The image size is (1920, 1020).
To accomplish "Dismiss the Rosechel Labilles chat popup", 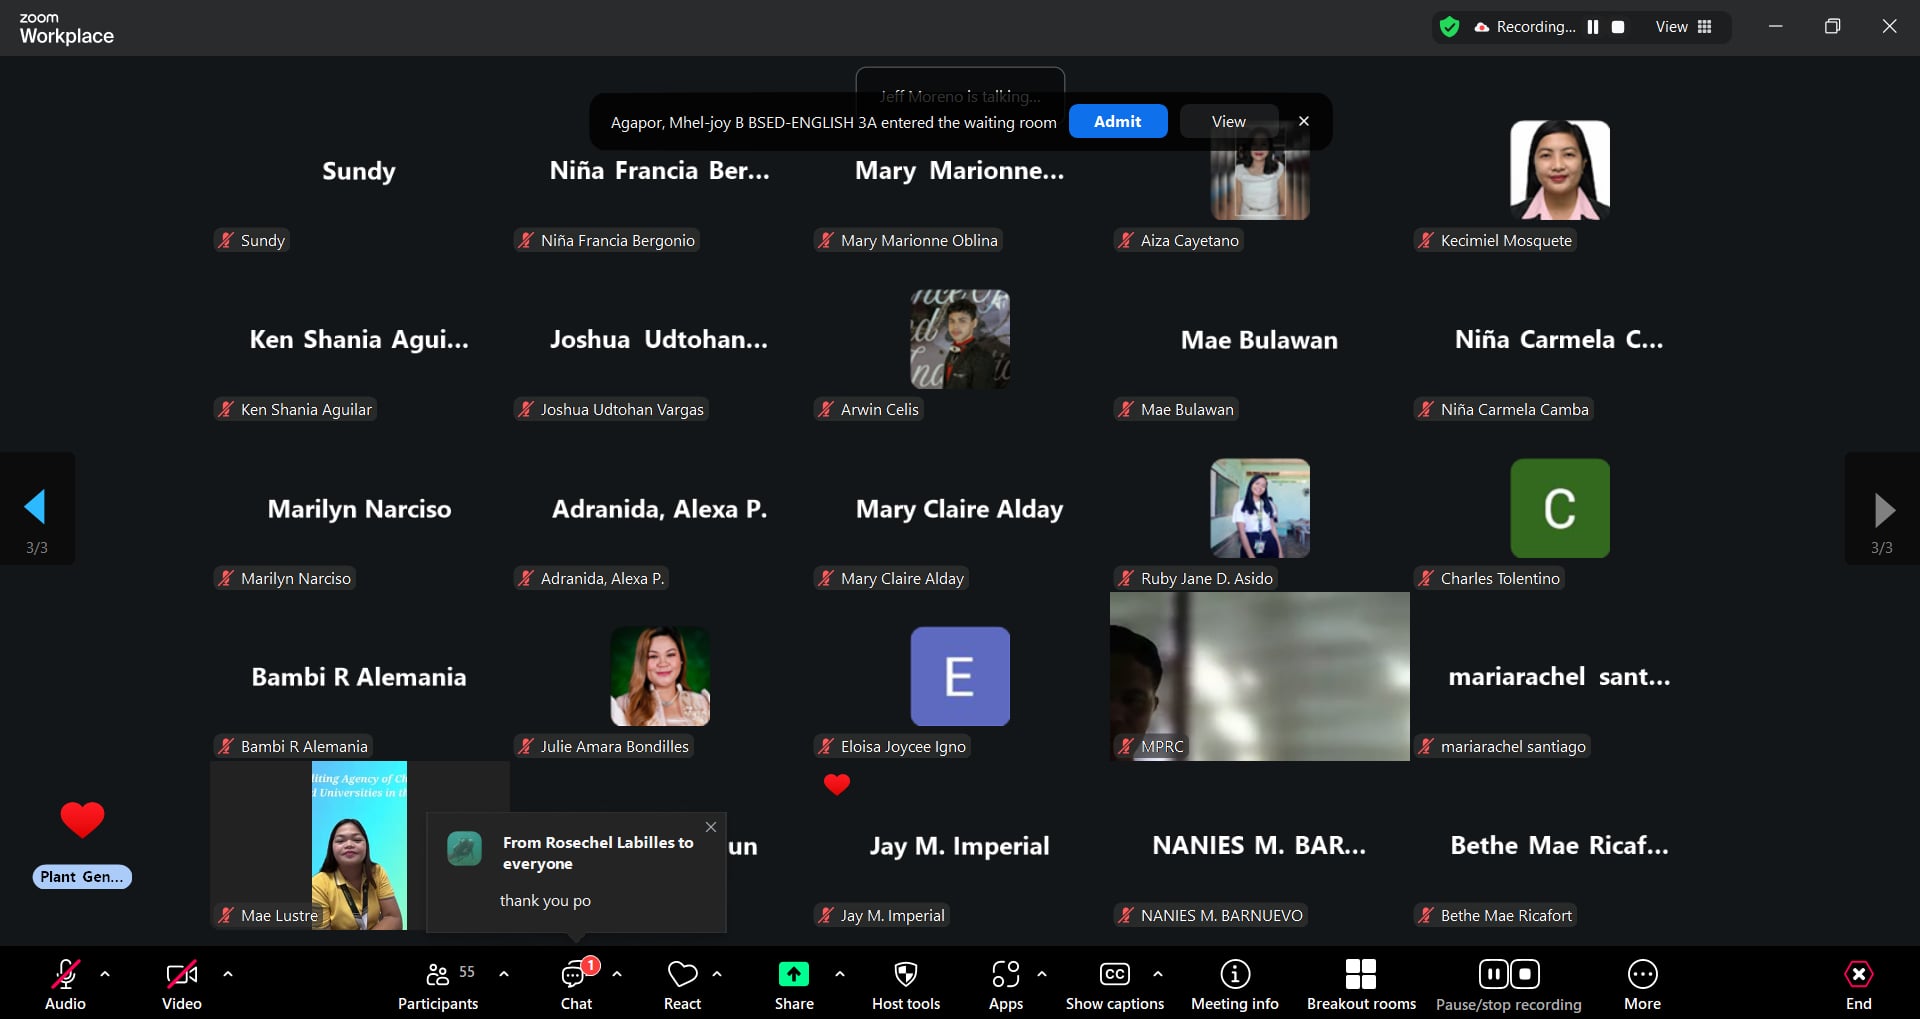I will (711, 827).
